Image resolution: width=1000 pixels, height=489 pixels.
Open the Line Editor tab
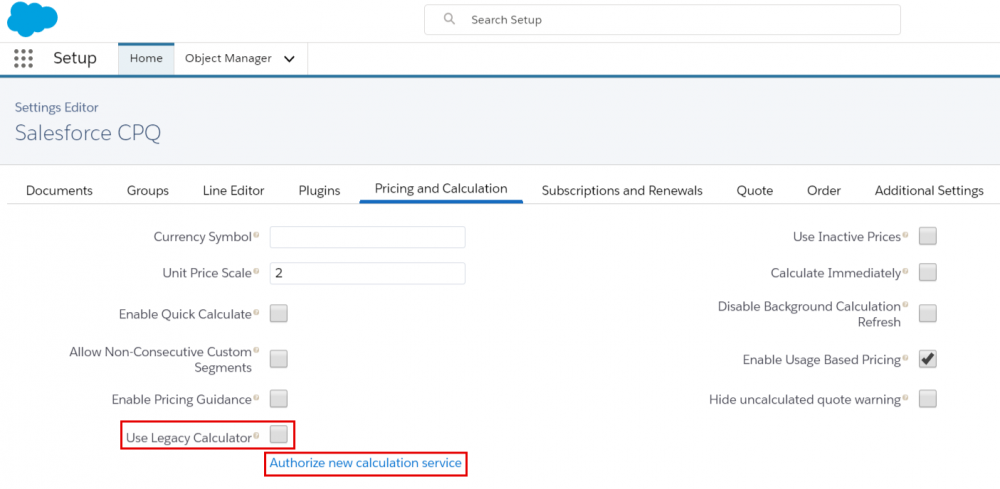point(233,191)
